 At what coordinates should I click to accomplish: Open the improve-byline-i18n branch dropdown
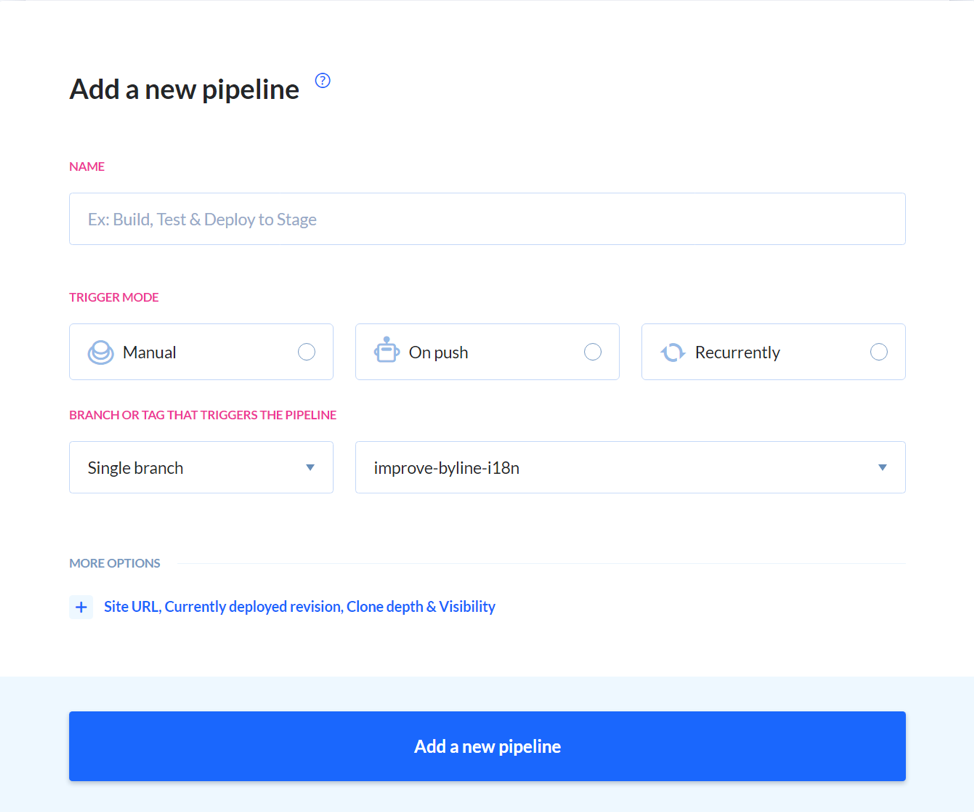pos(630,467)
